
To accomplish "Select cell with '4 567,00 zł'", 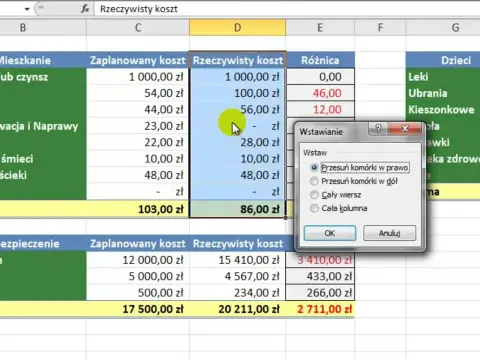I will 237,276.
